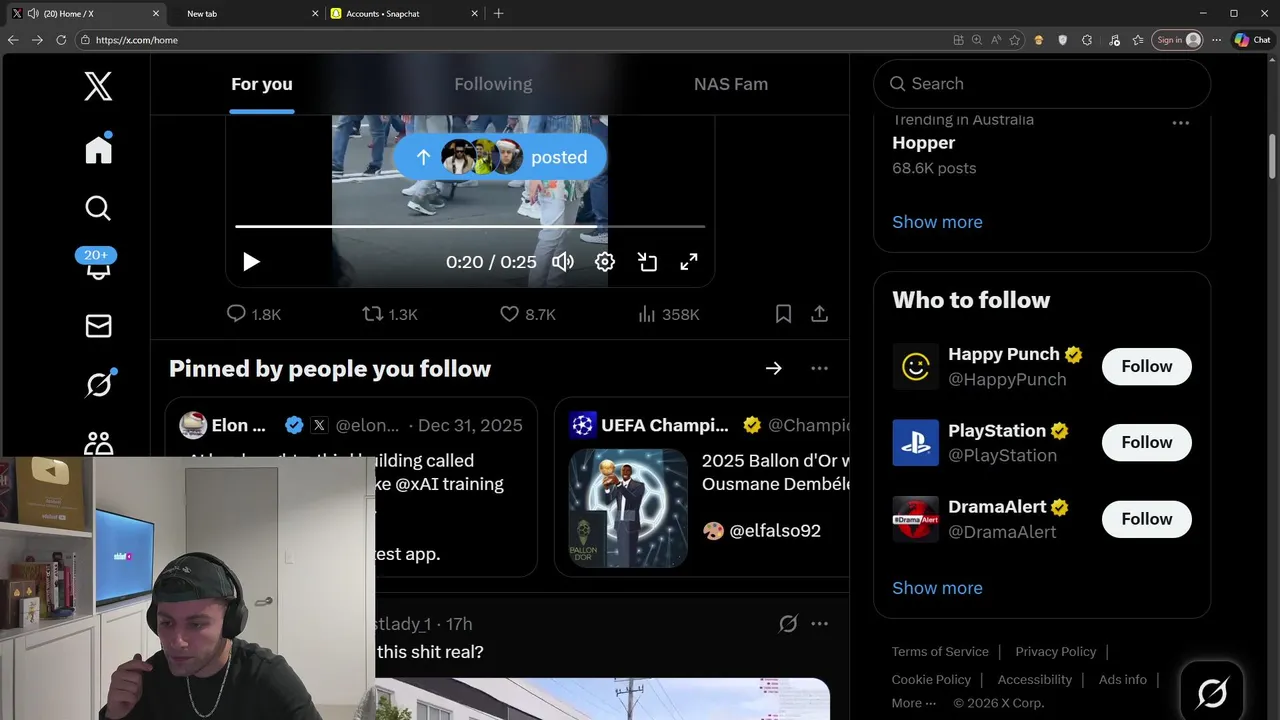1280x720 pixels.
Task: Open the Terms of Service link
Action: pyautogui.click(x=940, y=651)
